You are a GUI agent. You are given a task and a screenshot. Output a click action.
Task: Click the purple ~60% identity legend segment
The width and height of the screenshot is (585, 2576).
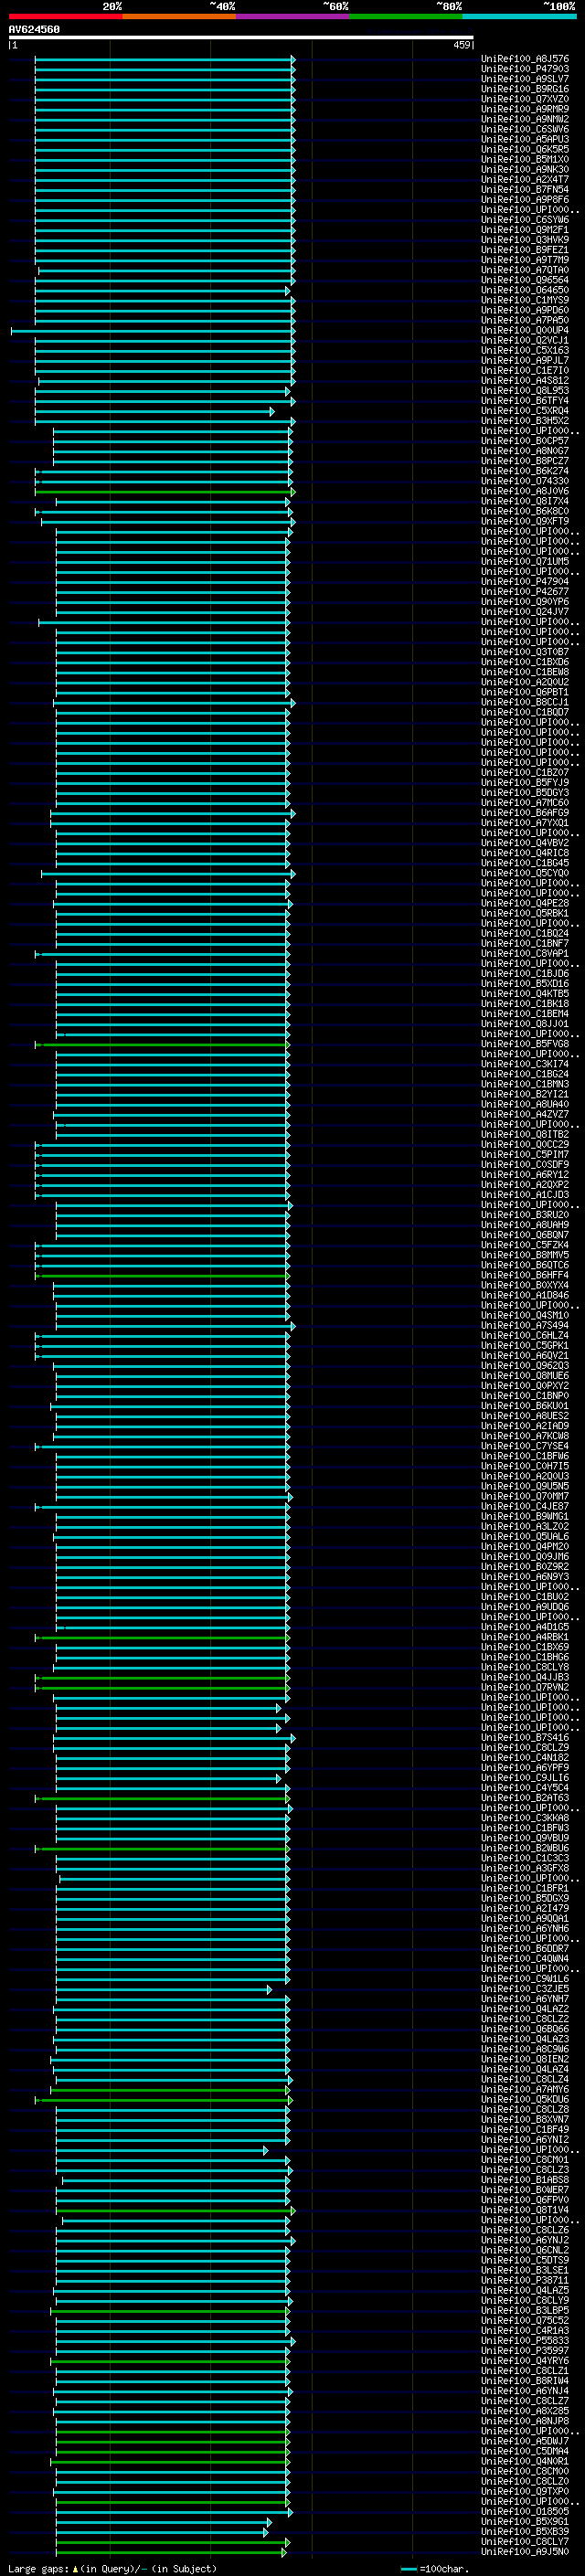pos(292,16)
